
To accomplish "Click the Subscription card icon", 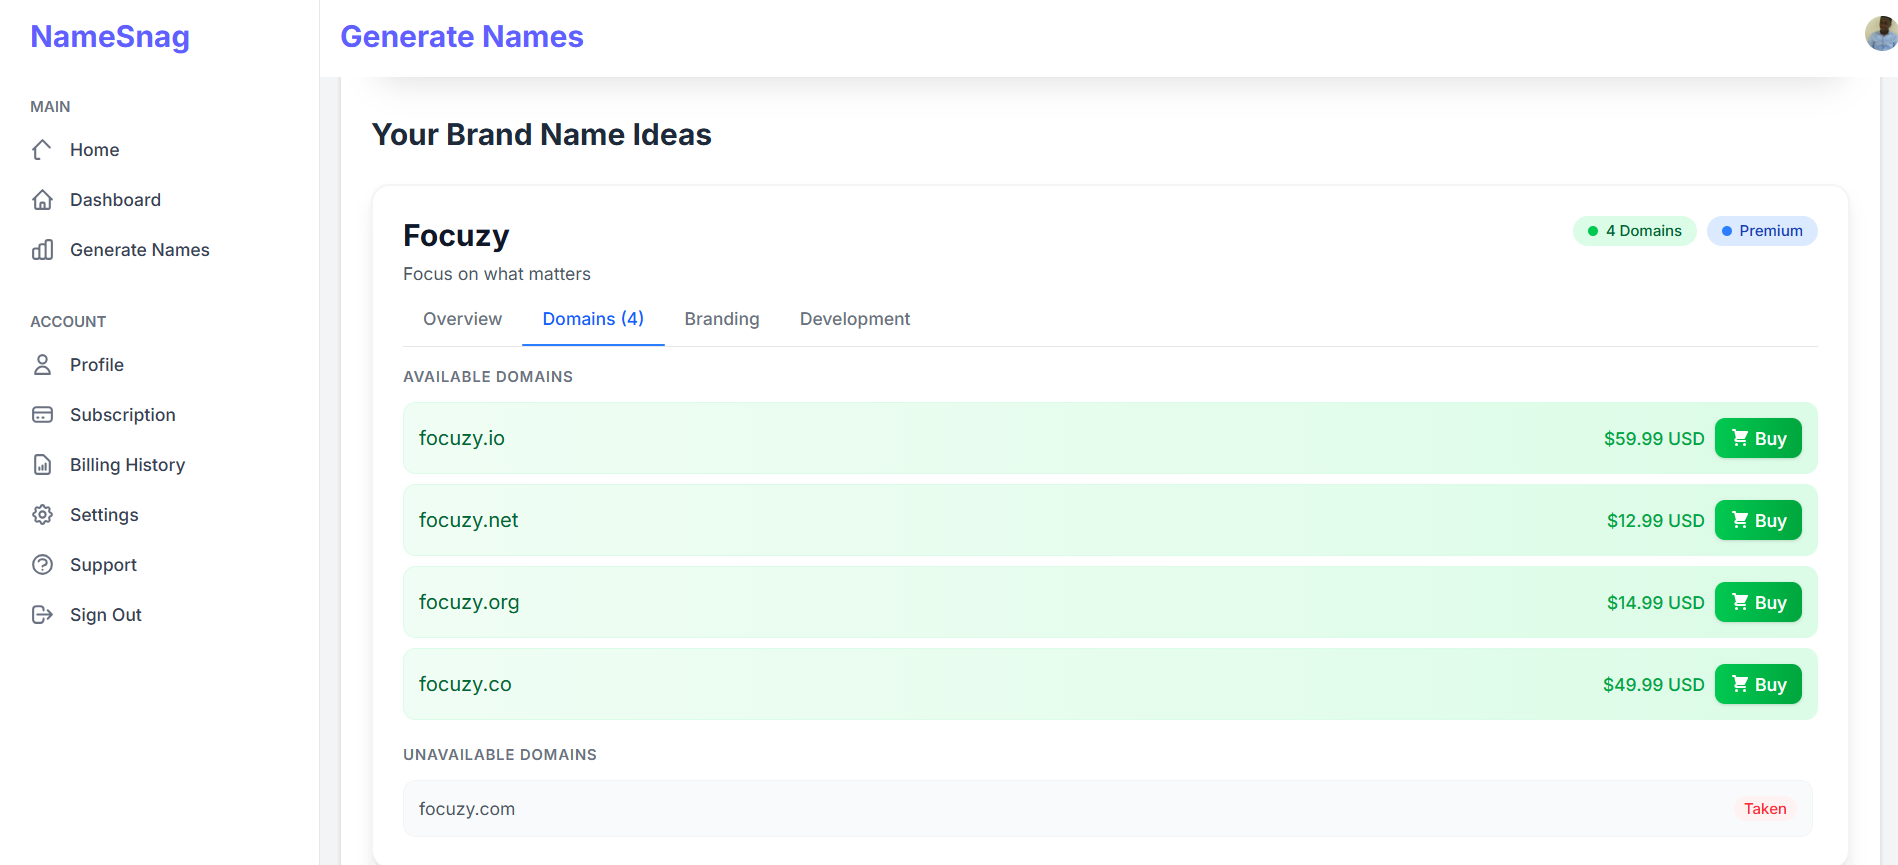I will [42, 415].
